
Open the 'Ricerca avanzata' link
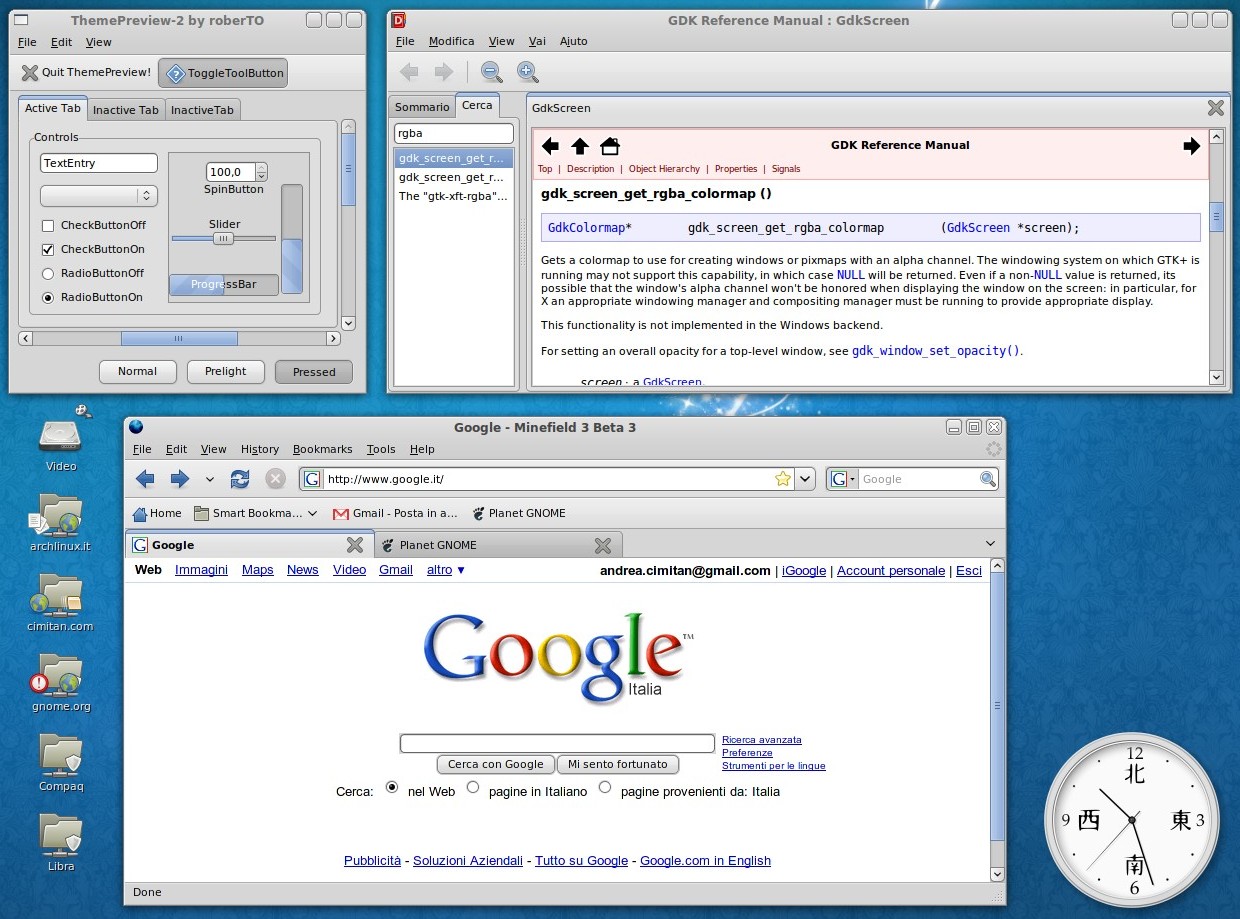tap(761, 740)
